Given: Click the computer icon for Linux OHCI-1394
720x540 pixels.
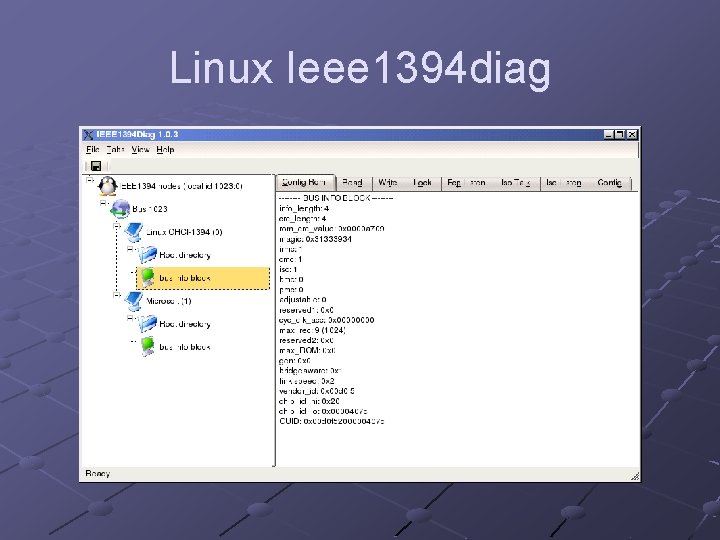Looking at the screenshot, I should pyautogui.click(x=134, y=232).
